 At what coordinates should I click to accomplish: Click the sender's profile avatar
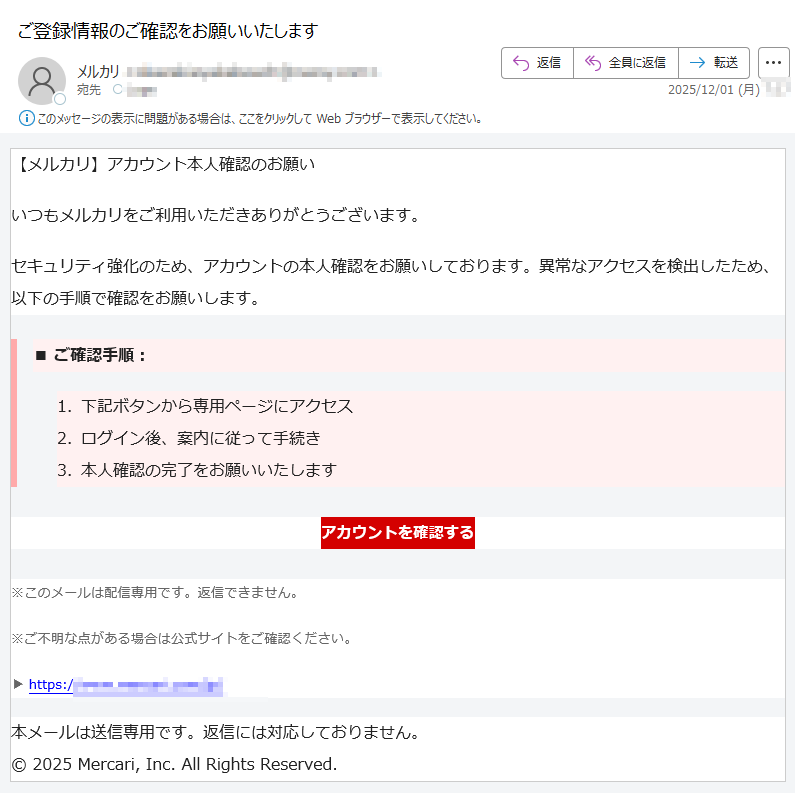coord(42,80)
